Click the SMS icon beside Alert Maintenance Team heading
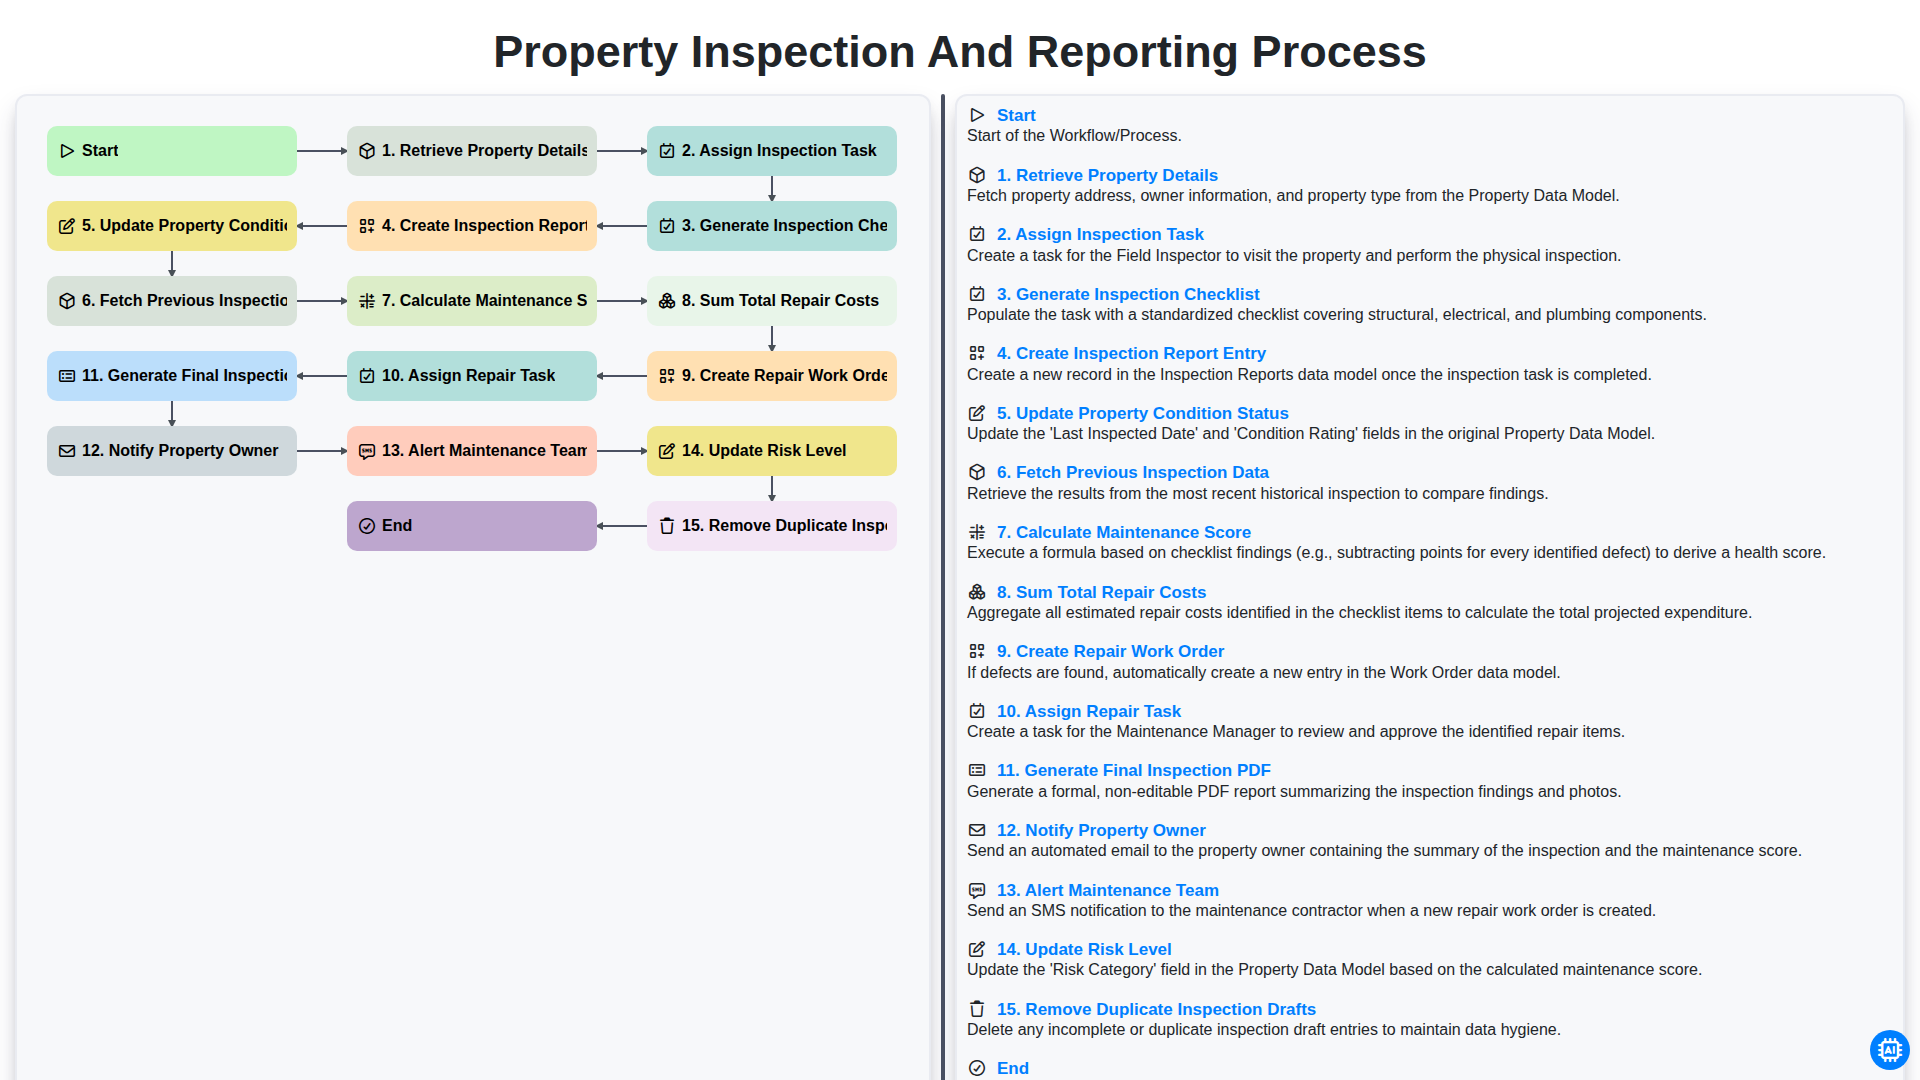 (977, 890)
